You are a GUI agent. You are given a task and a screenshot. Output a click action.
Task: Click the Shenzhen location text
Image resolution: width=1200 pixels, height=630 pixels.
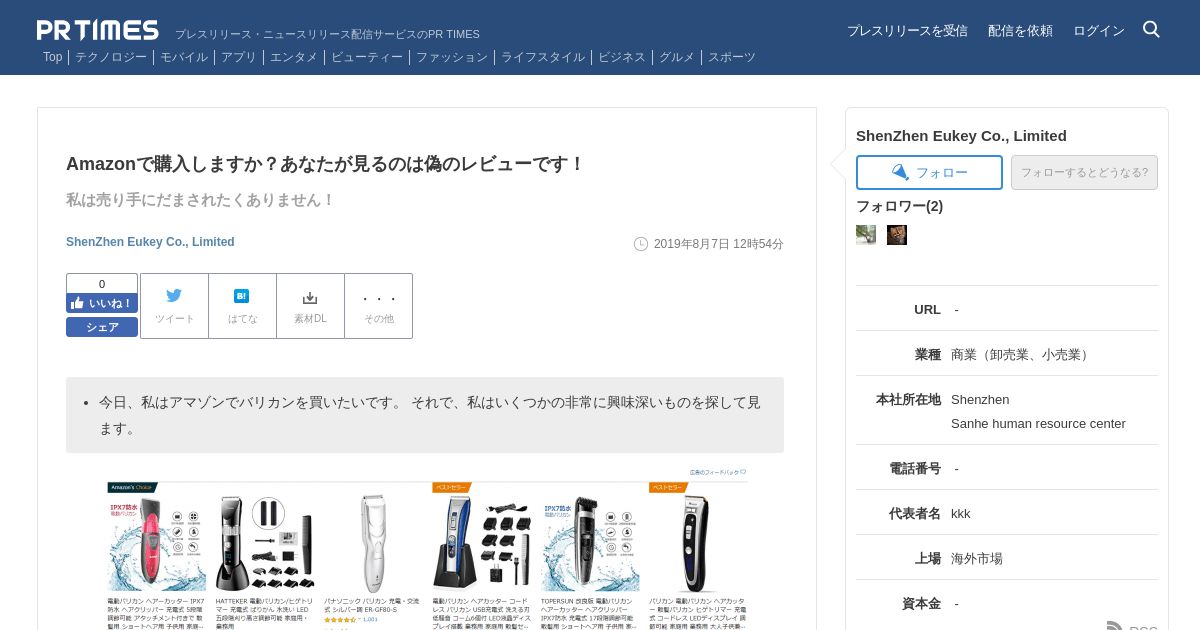[x=980, y=399]
